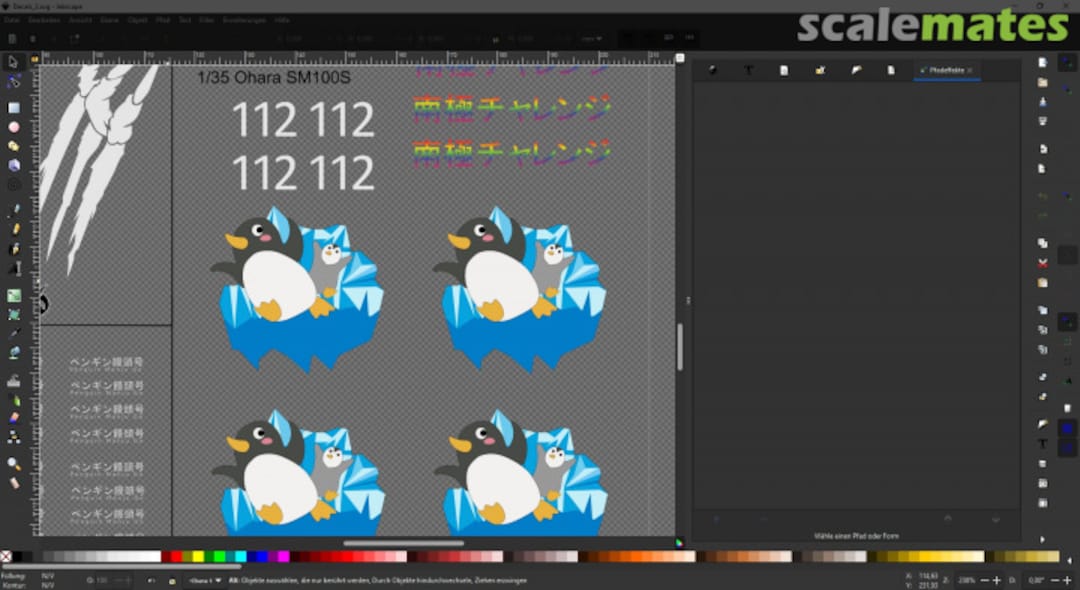
Task: Choose the Rectangle tool in toolbox
Action: (14, 107)
